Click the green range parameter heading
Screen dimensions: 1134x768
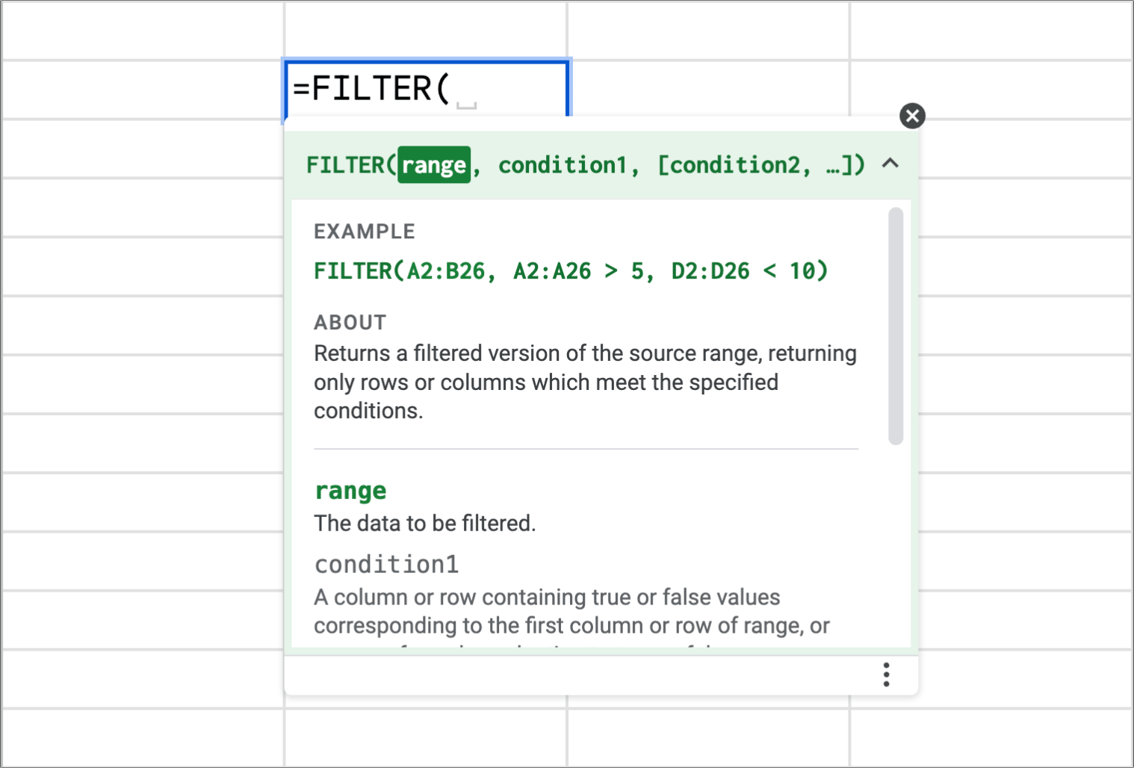[x=351, y=491]
